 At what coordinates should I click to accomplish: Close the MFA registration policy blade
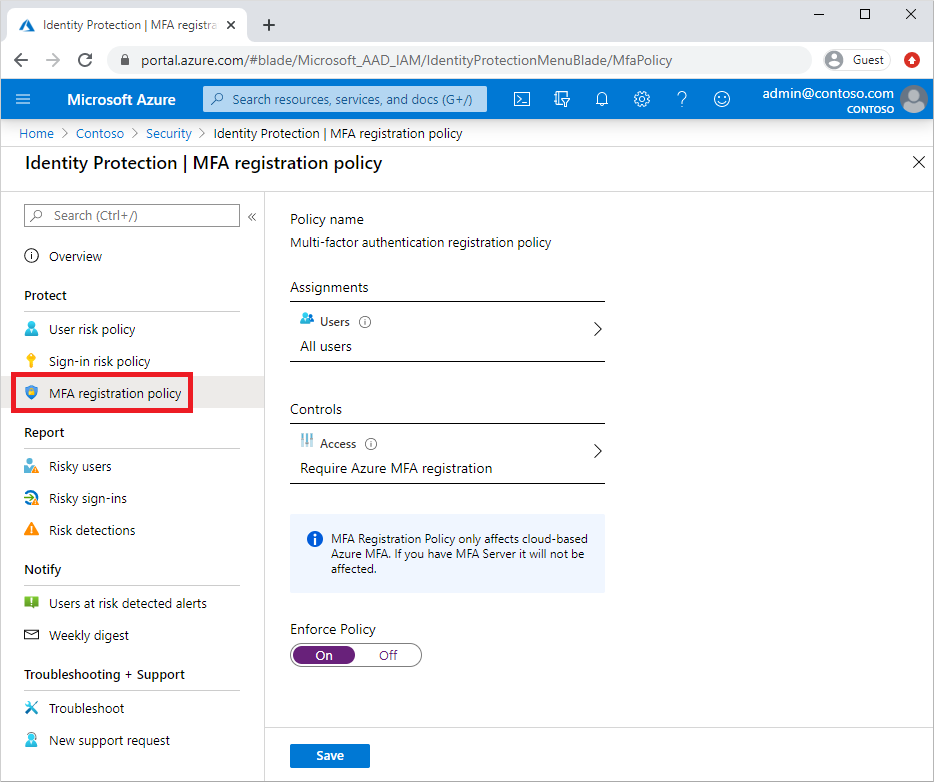point(919,162)
